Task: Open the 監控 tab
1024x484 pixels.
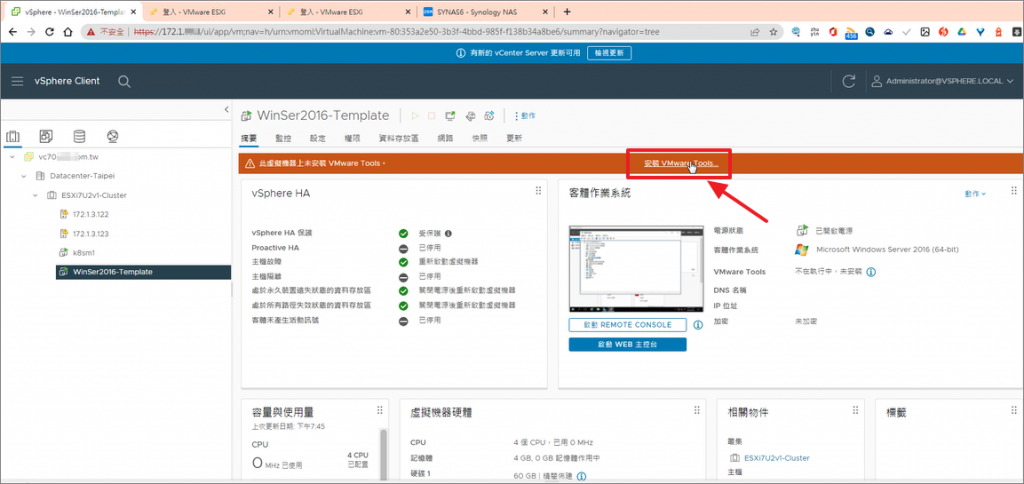Action: coord(283,138)
